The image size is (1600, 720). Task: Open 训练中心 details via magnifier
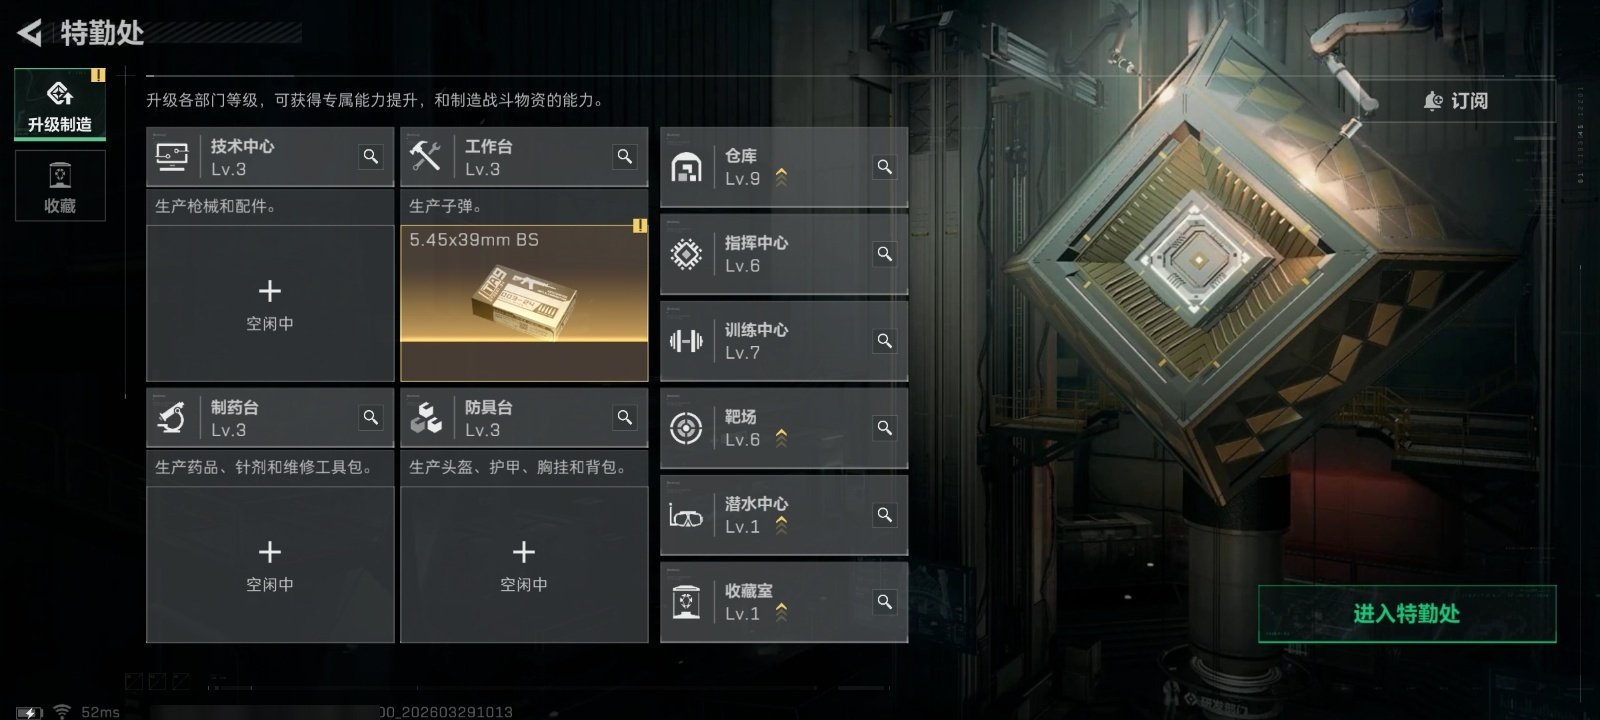tap(885, 341)
